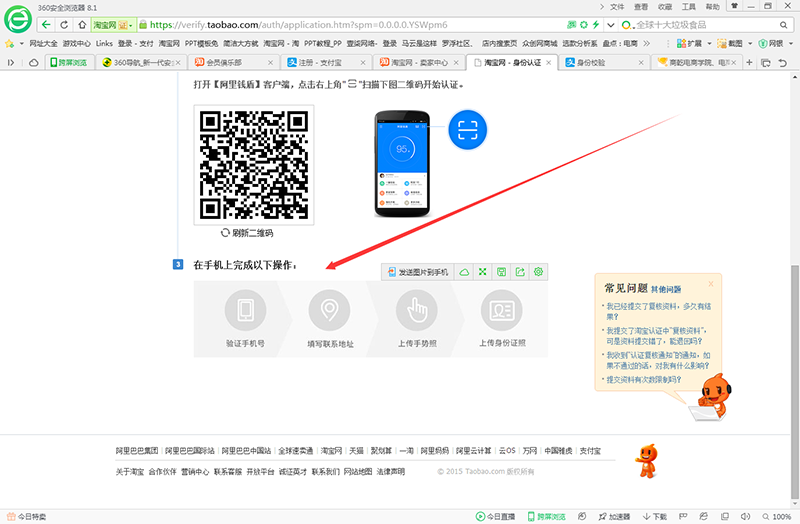The height and width of the screenshot is (524, 800).
Task: Go back with the browser back arrow
Action: click(x=46, y=24)
